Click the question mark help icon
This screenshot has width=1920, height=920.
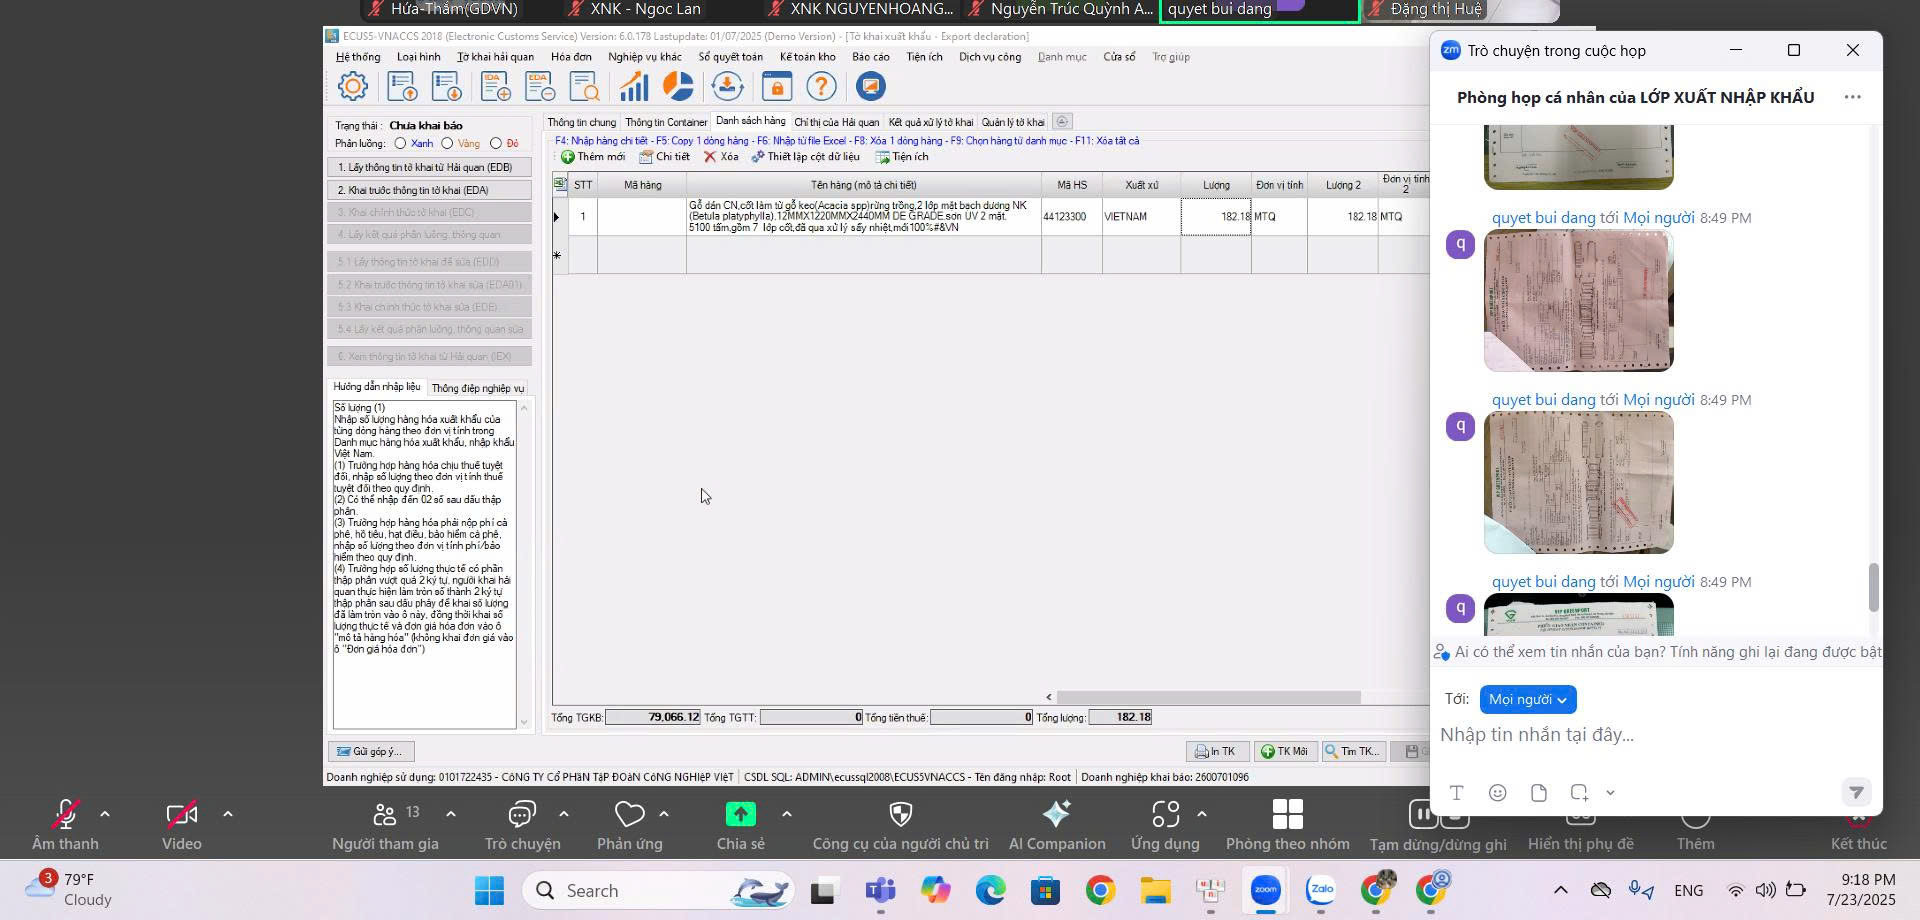(821, 87)
